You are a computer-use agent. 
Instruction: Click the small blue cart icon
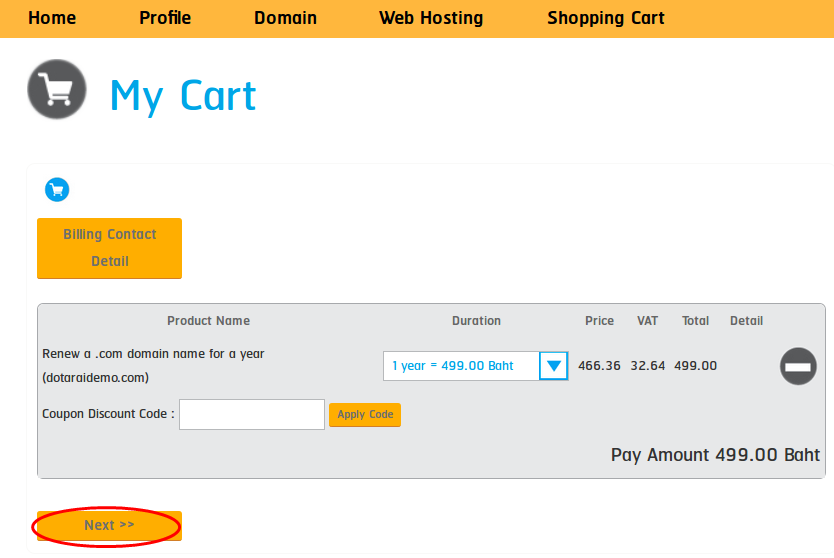pyautogui.click(x=57, y=190)
